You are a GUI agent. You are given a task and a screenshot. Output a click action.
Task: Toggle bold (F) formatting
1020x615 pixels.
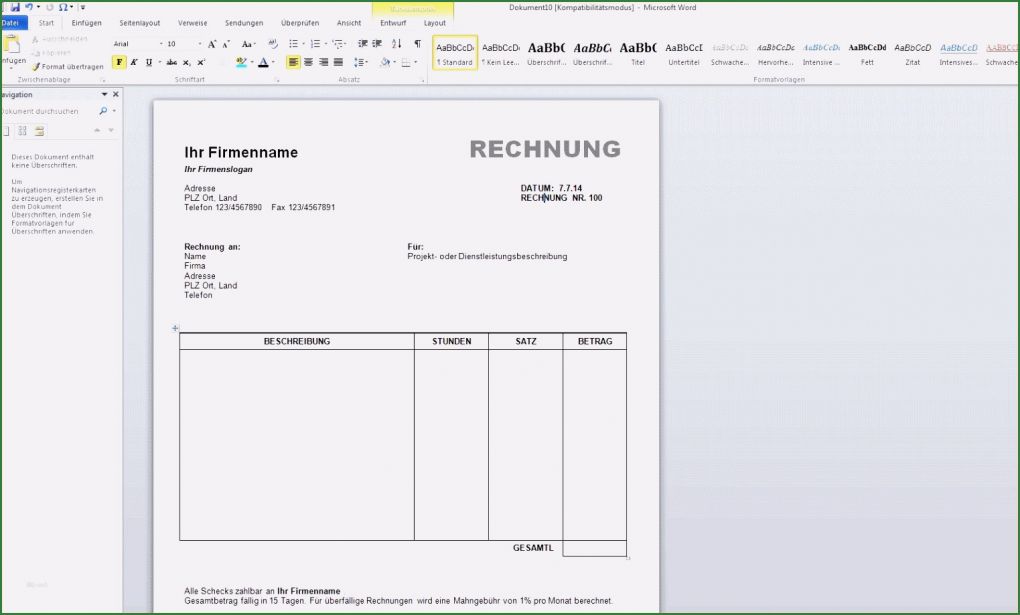[119, 60]
